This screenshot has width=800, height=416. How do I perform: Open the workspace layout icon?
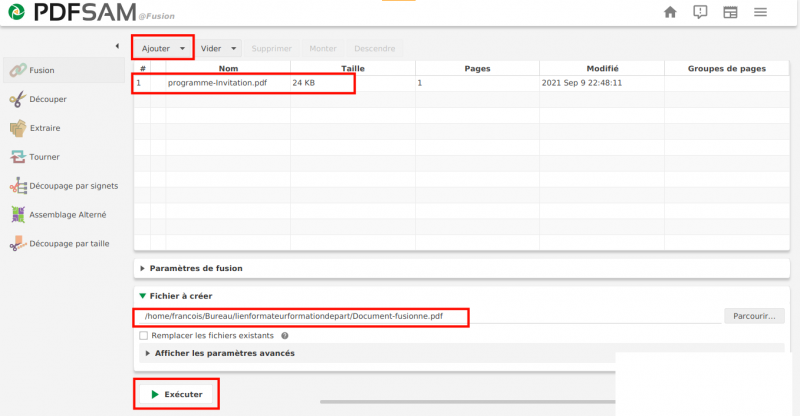(x=730, y=12)
